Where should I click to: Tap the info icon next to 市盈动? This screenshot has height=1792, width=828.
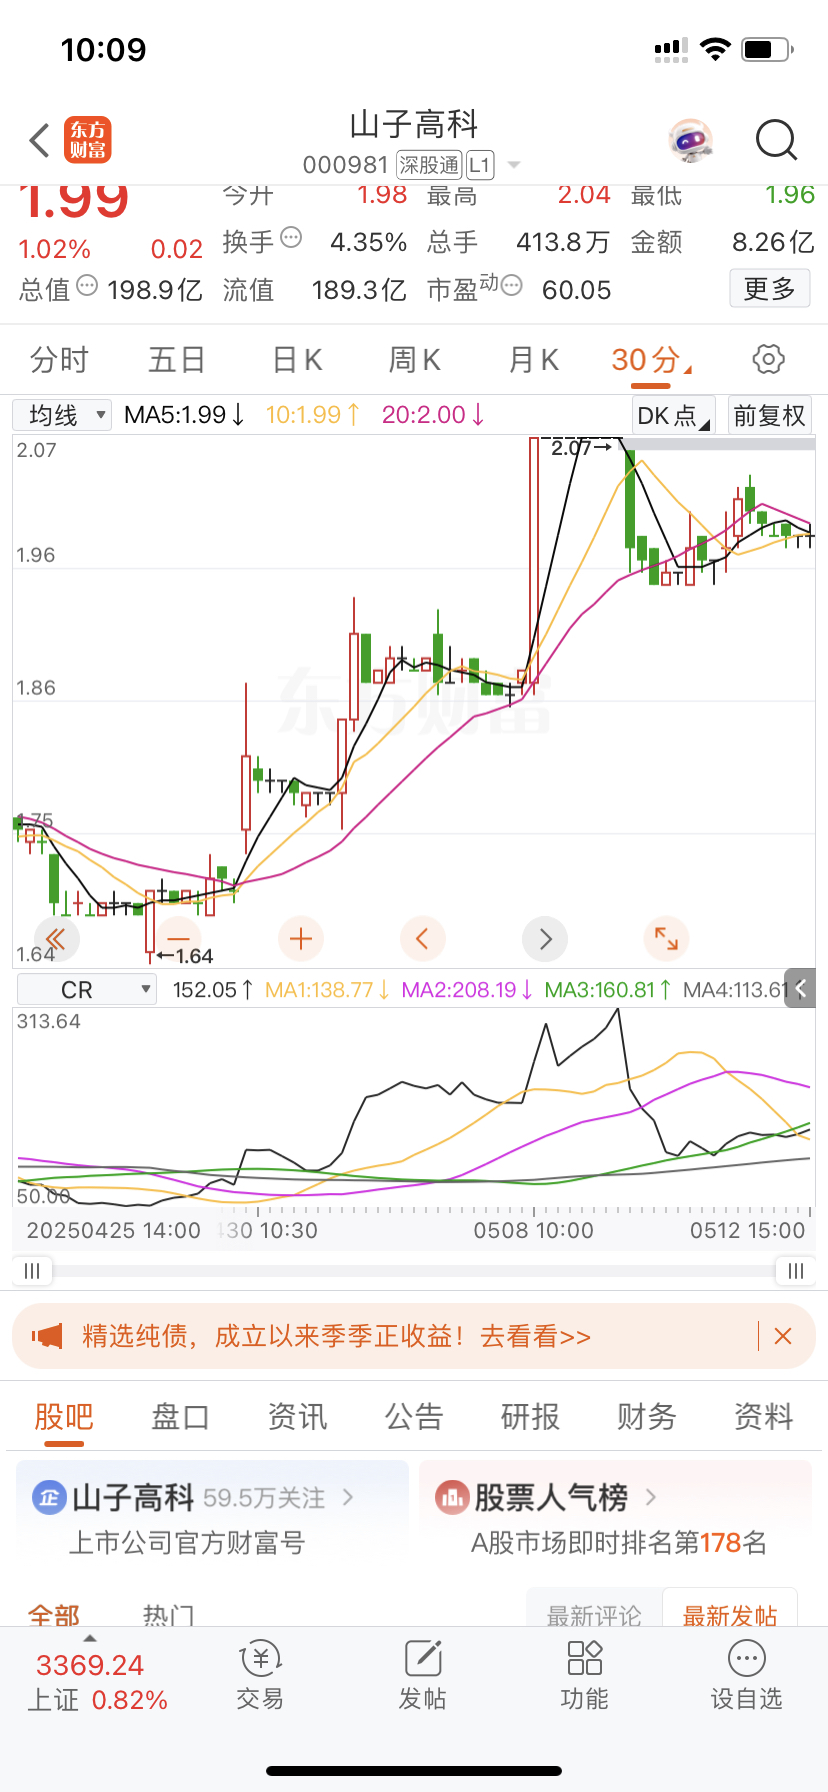(x=511, y=286)
